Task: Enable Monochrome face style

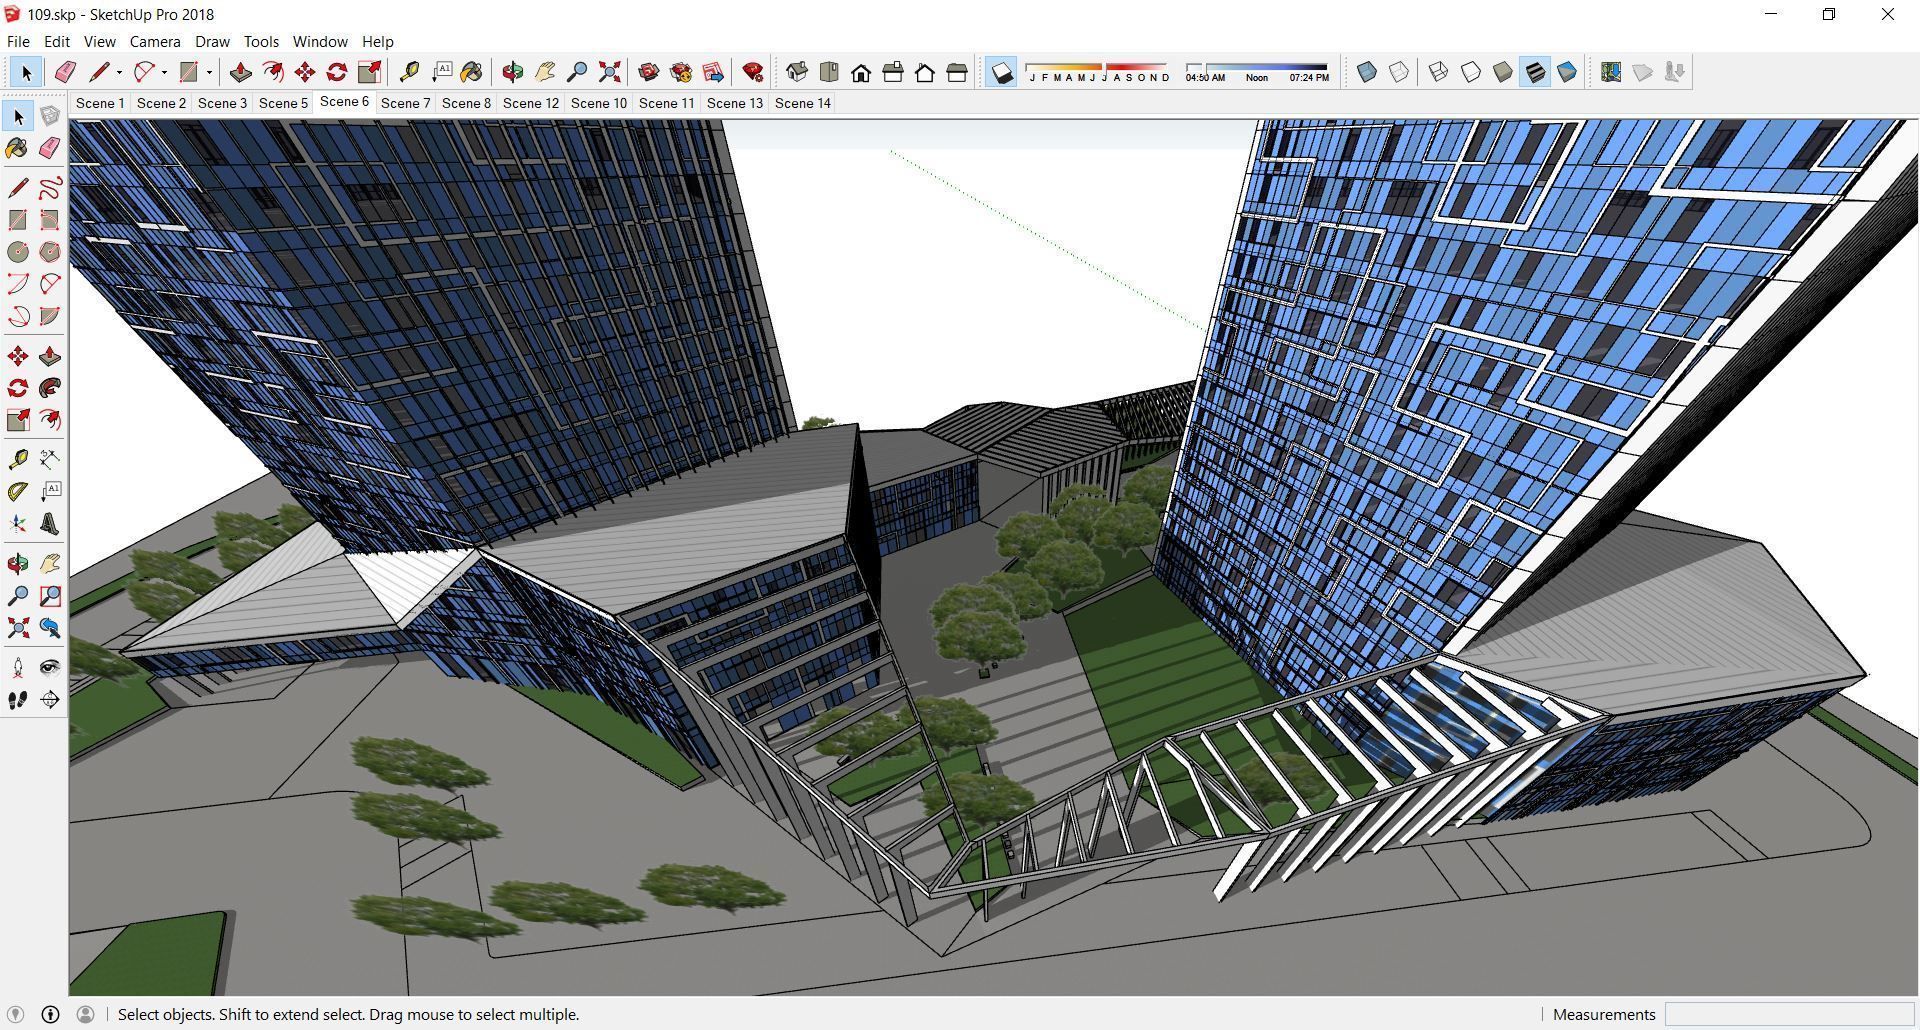Action: pyautogui.click(x=1567, y=72)
